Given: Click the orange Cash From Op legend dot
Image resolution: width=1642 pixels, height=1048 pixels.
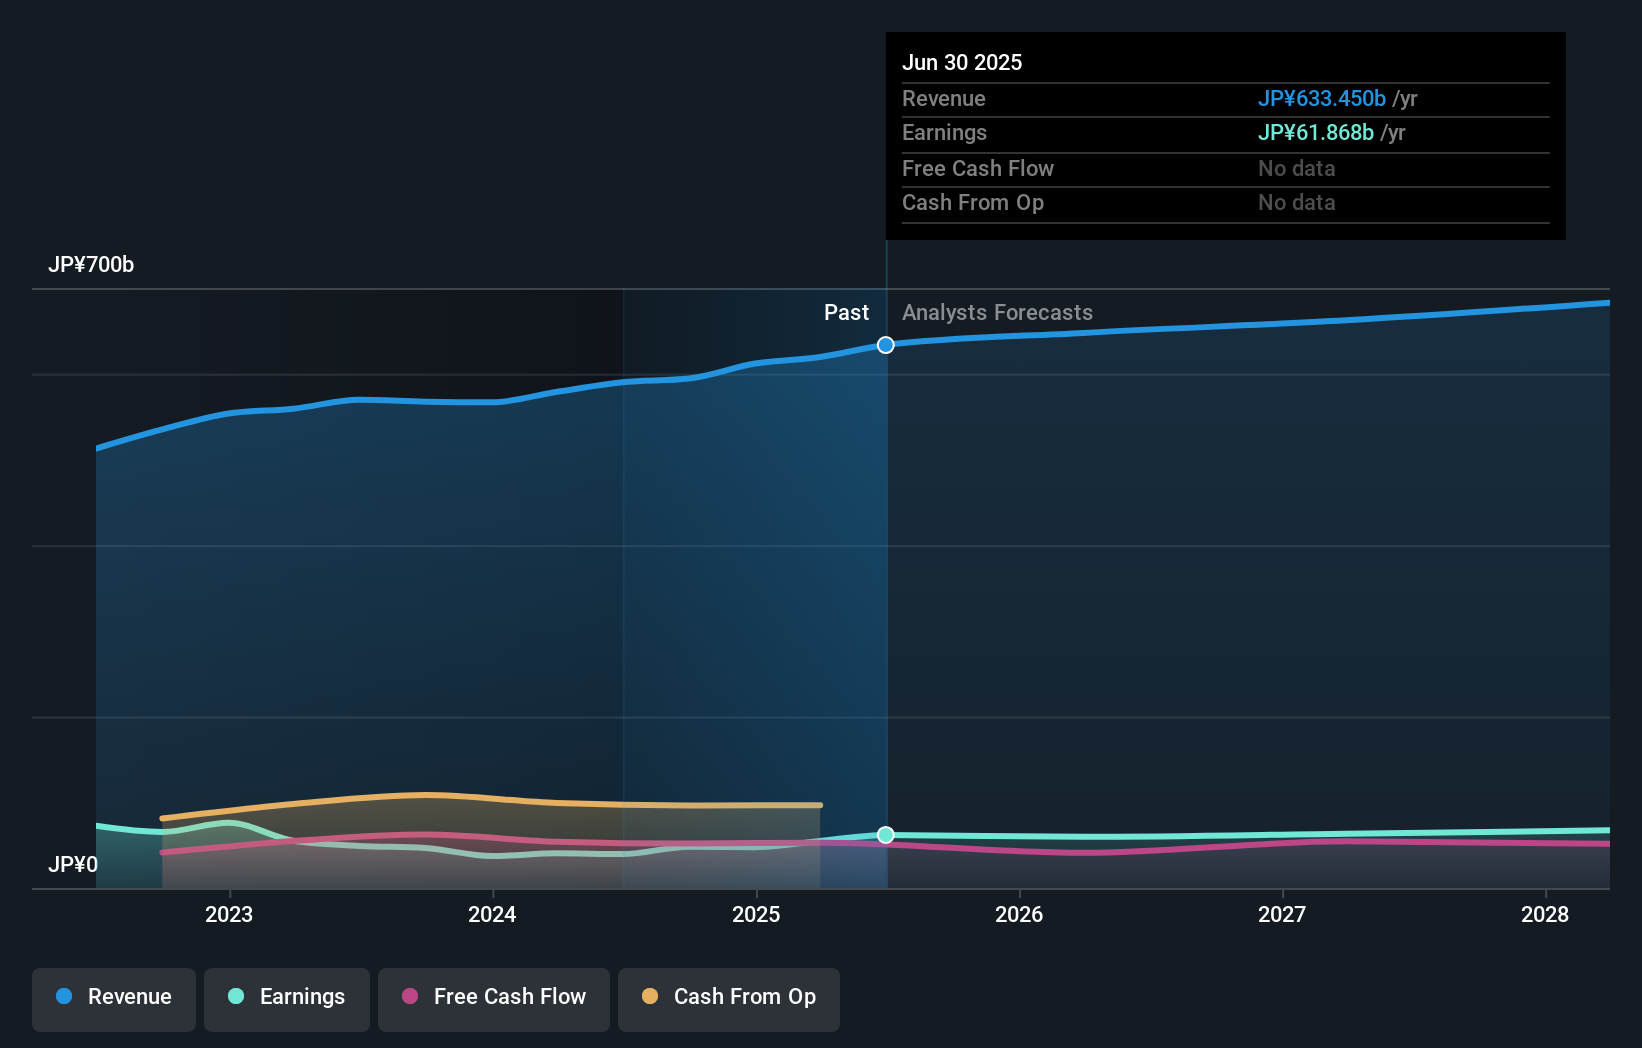Looking at the screenshot, I should click(x=649, y=997).
